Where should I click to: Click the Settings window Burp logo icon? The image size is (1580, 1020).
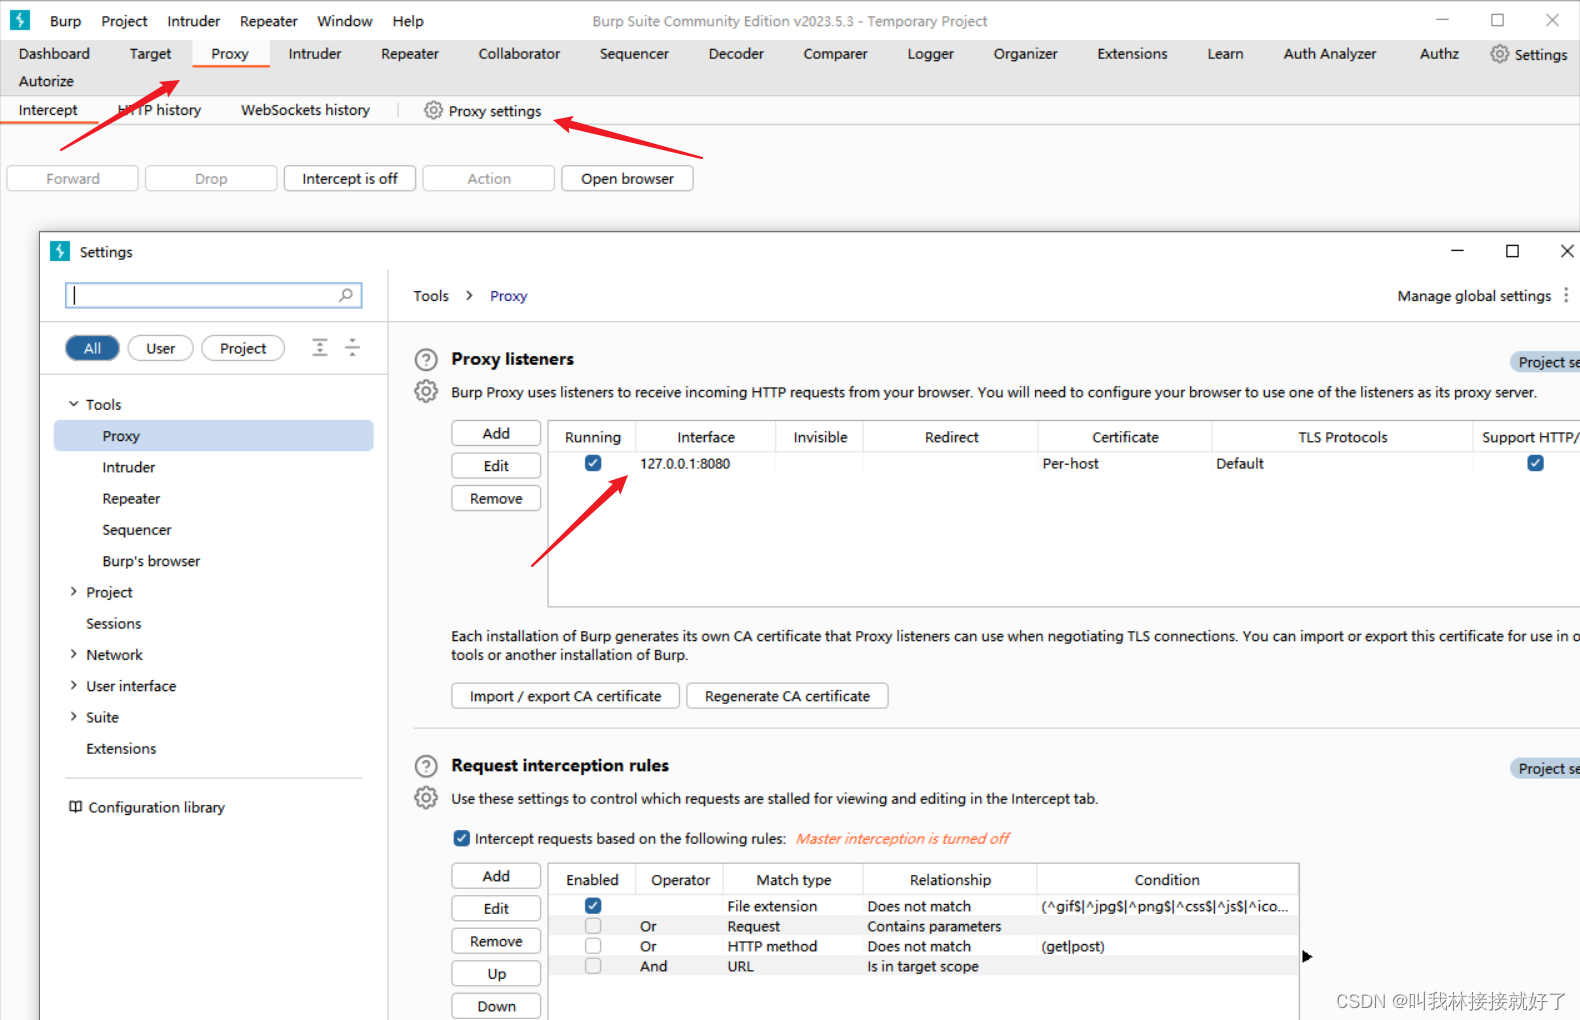click(x=60, y=251)
